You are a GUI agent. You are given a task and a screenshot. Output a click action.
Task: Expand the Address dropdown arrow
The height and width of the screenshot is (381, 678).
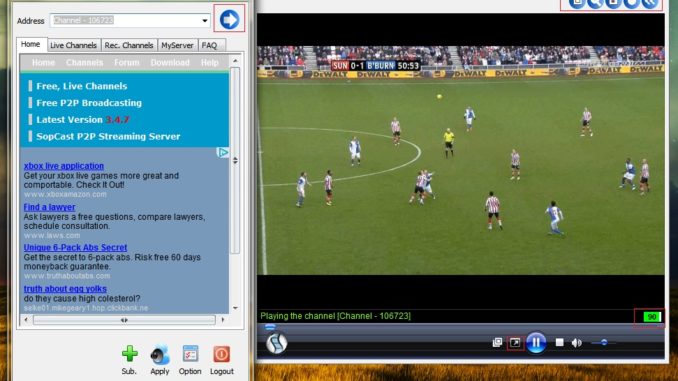205,21
